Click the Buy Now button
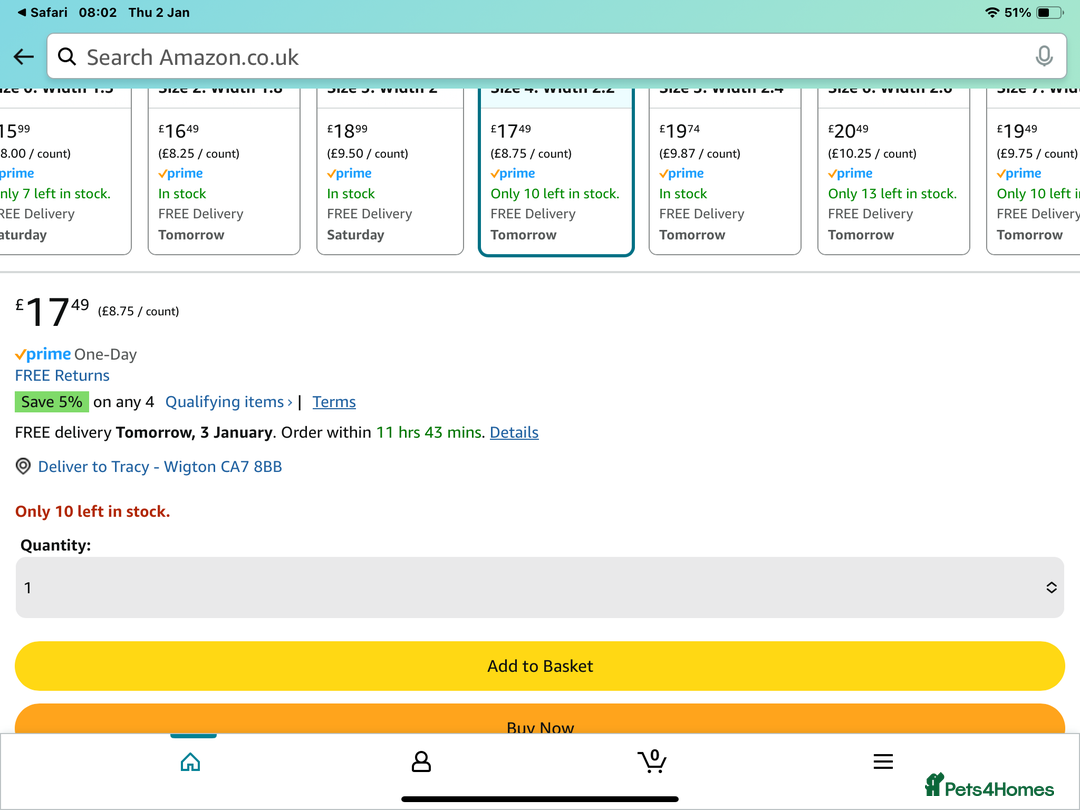Image resolution: width=1080 pixels, height=810 pixels. 540,719
